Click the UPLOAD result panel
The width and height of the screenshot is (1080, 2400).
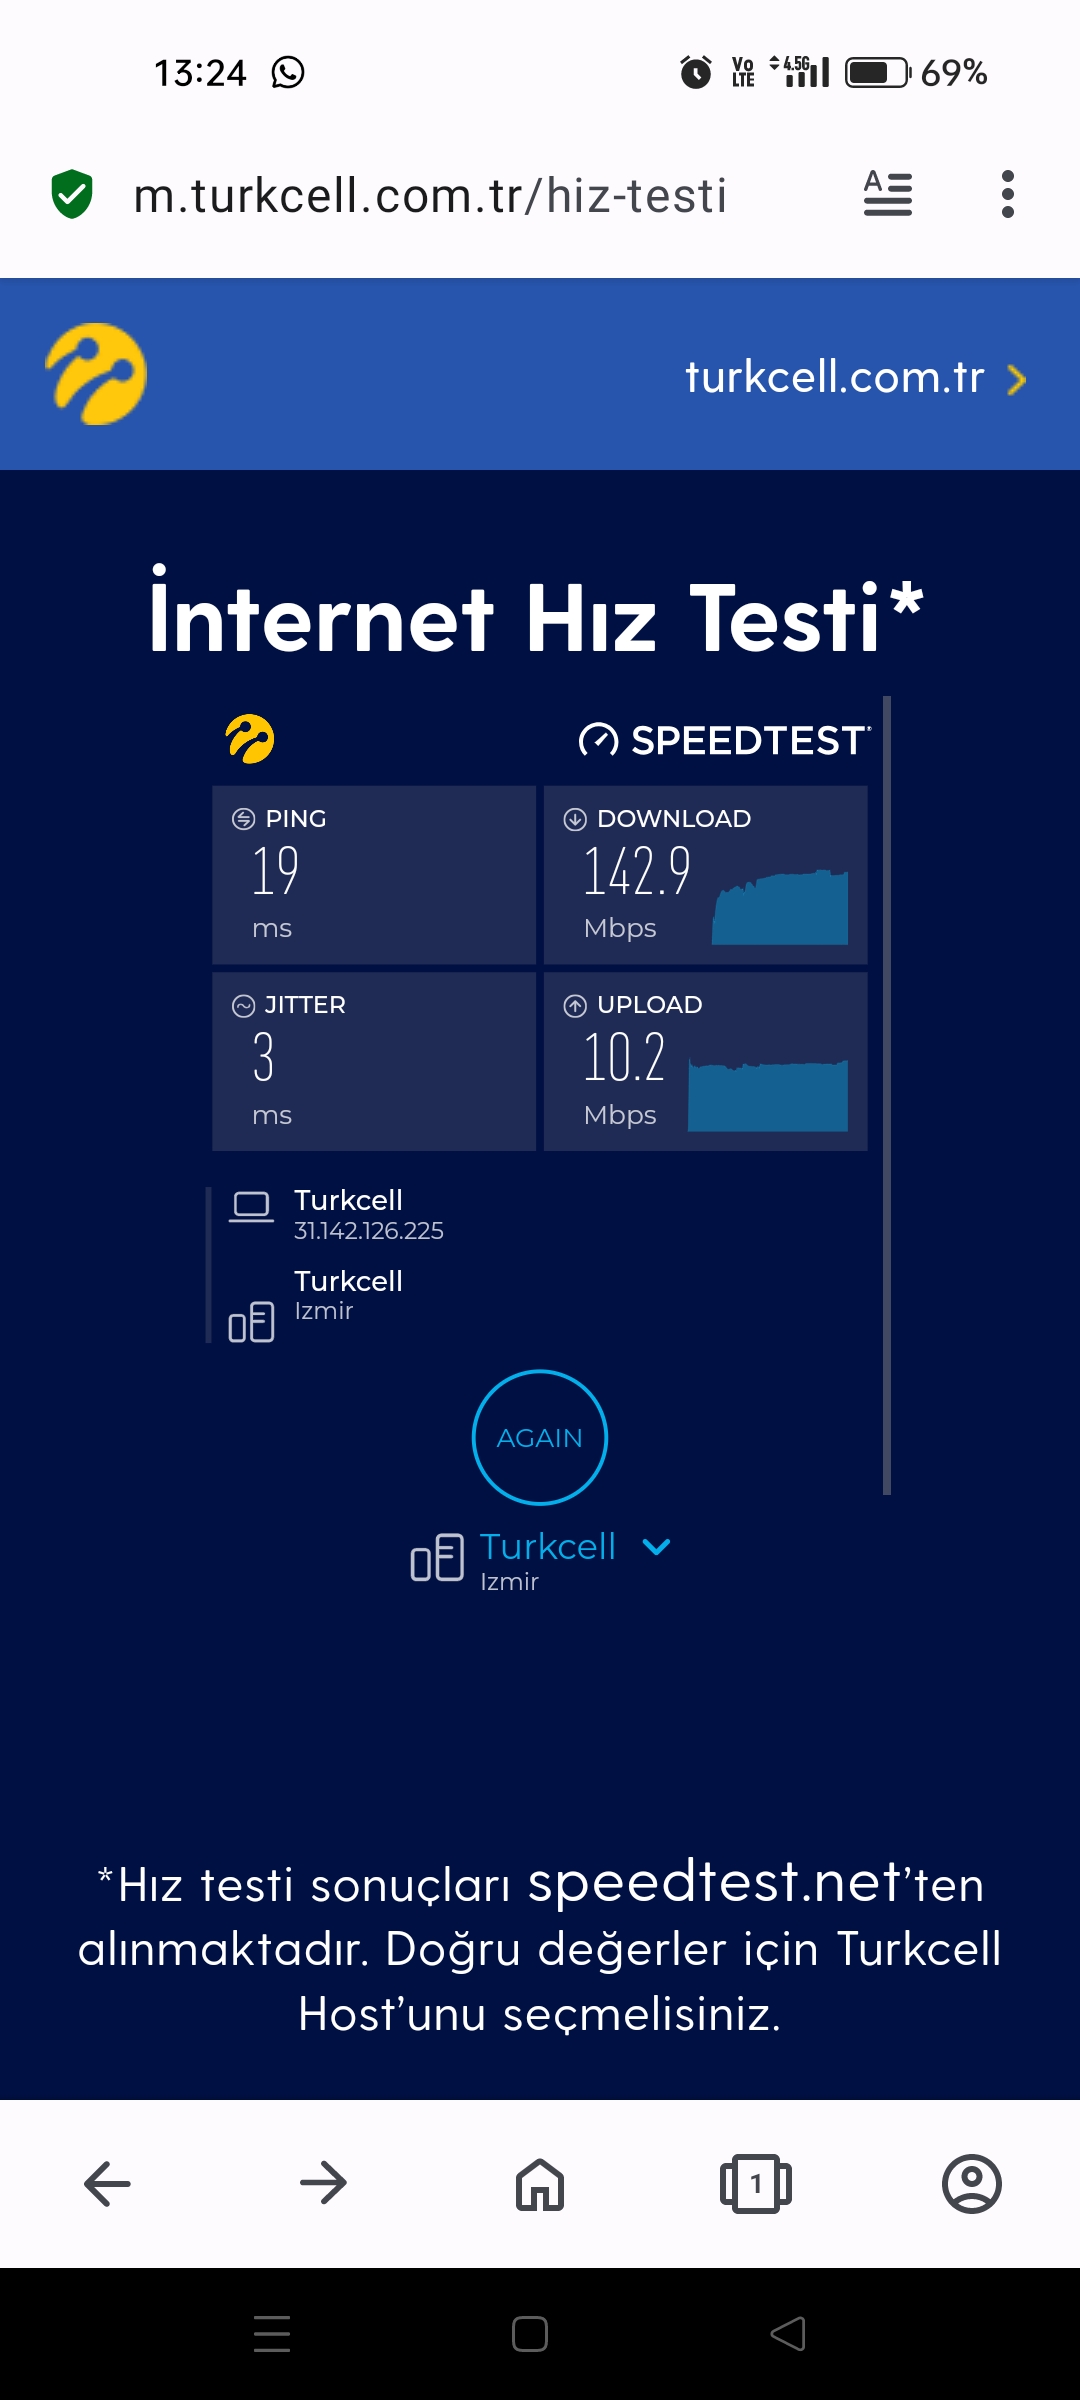click(x=706, y=1061)
